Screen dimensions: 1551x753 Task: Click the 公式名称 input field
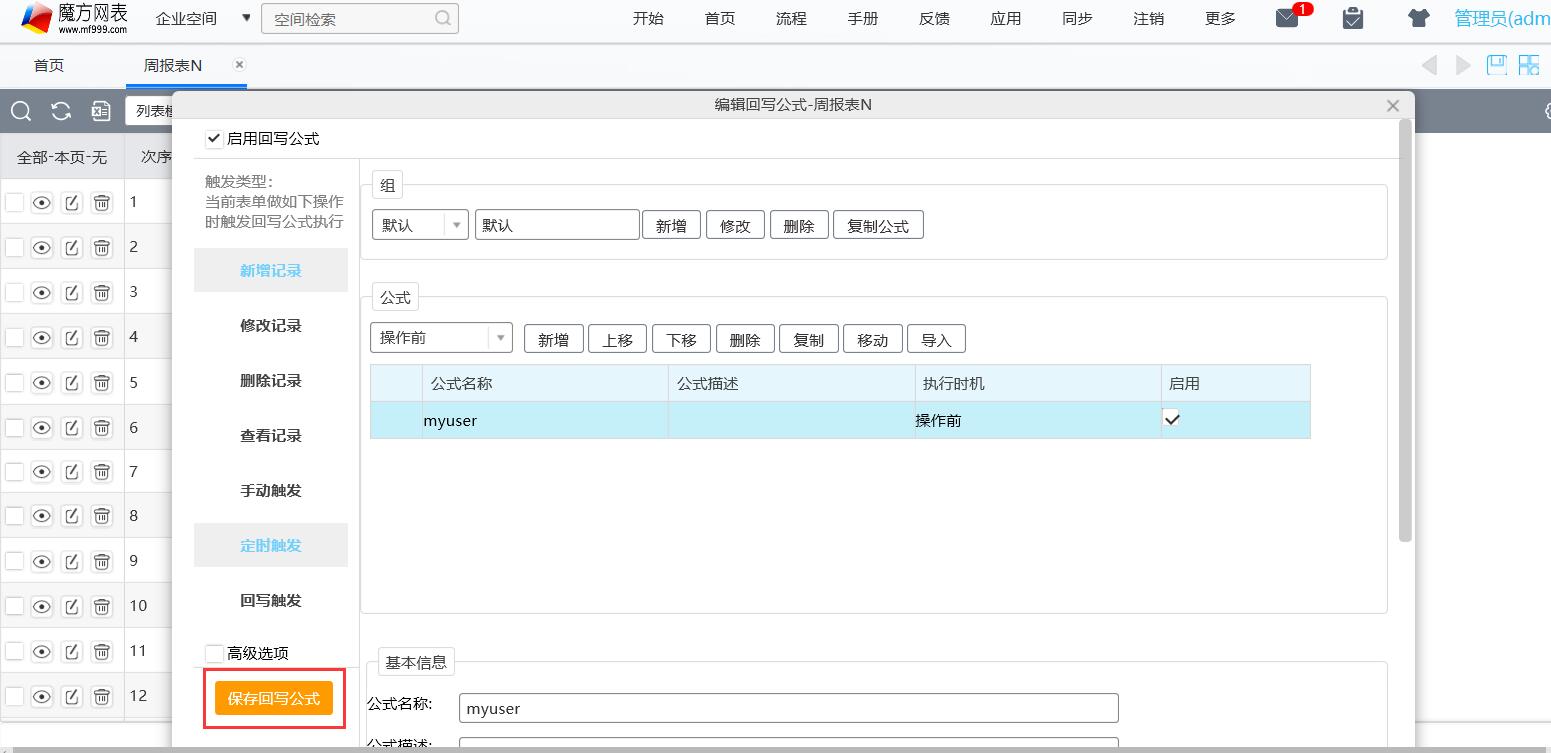pos(788,708)
